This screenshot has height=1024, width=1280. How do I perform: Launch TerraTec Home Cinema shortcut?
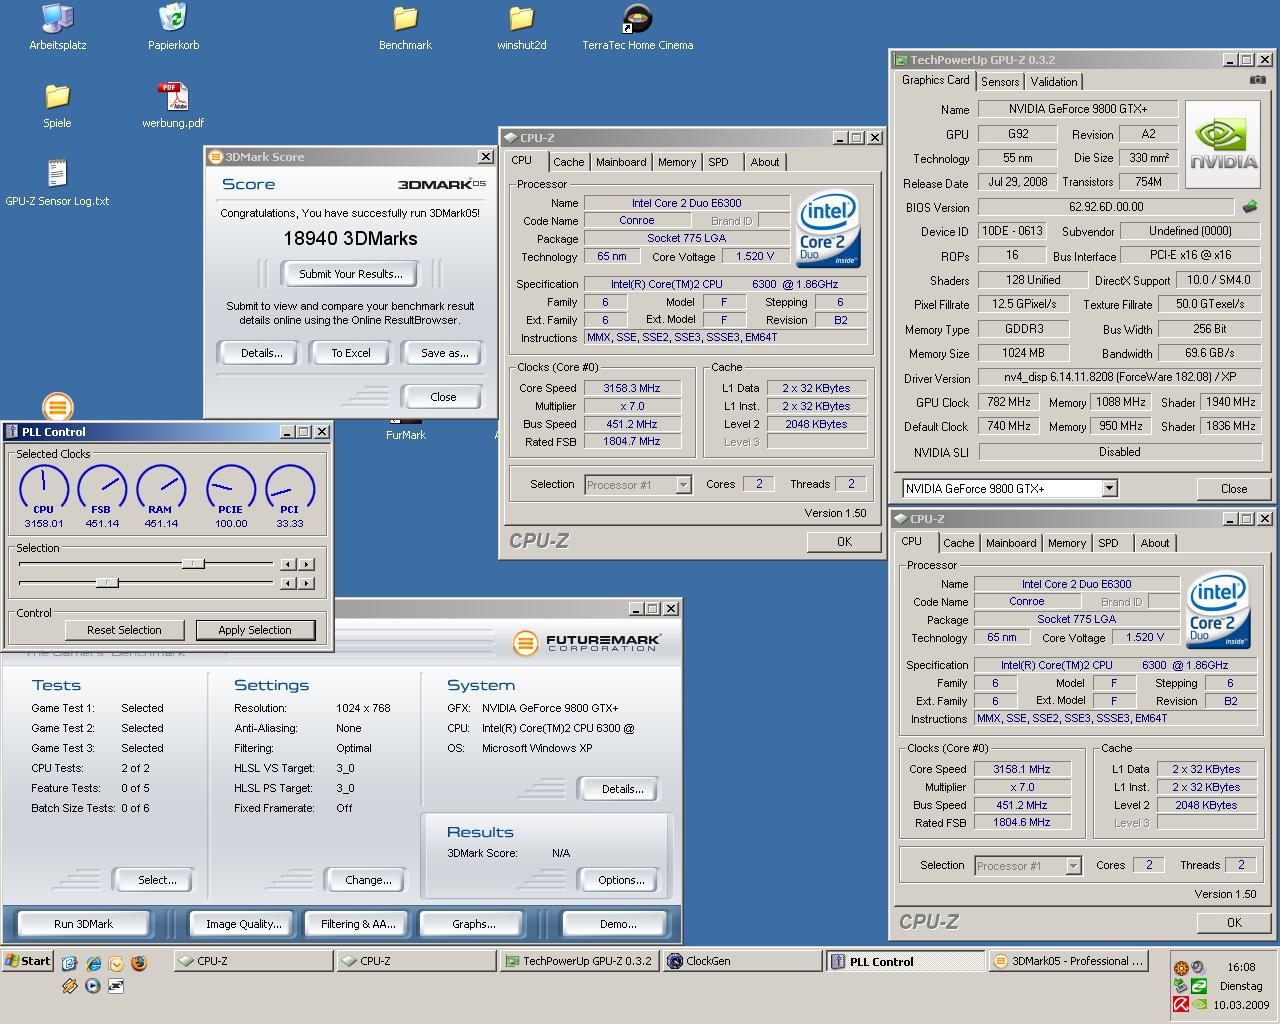(x=637, y=27)
